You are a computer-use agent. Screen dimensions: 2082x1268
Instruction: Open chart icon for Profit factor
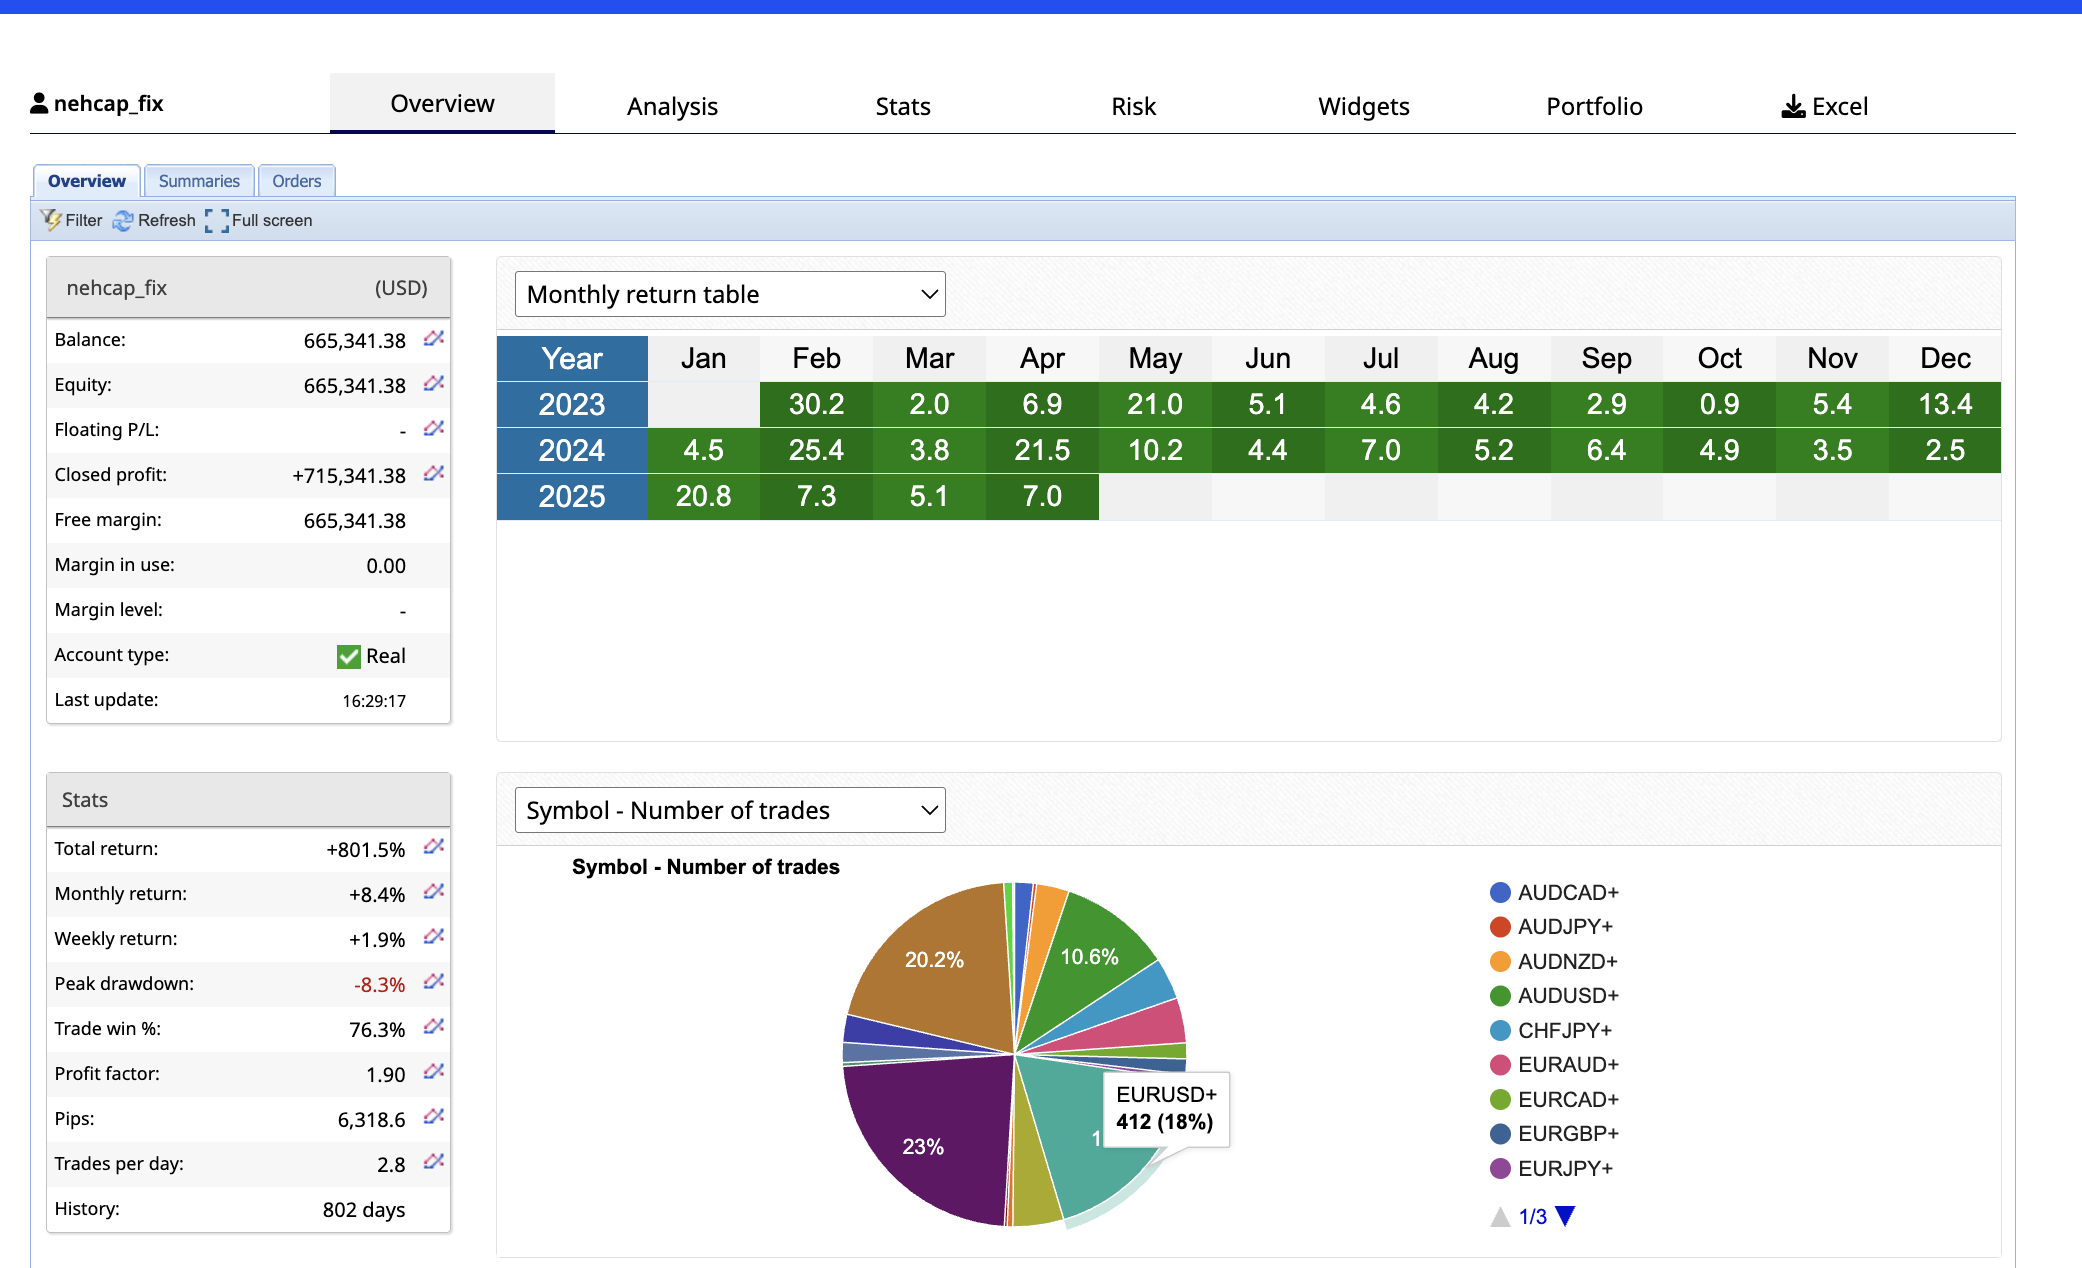(433, 1073)
